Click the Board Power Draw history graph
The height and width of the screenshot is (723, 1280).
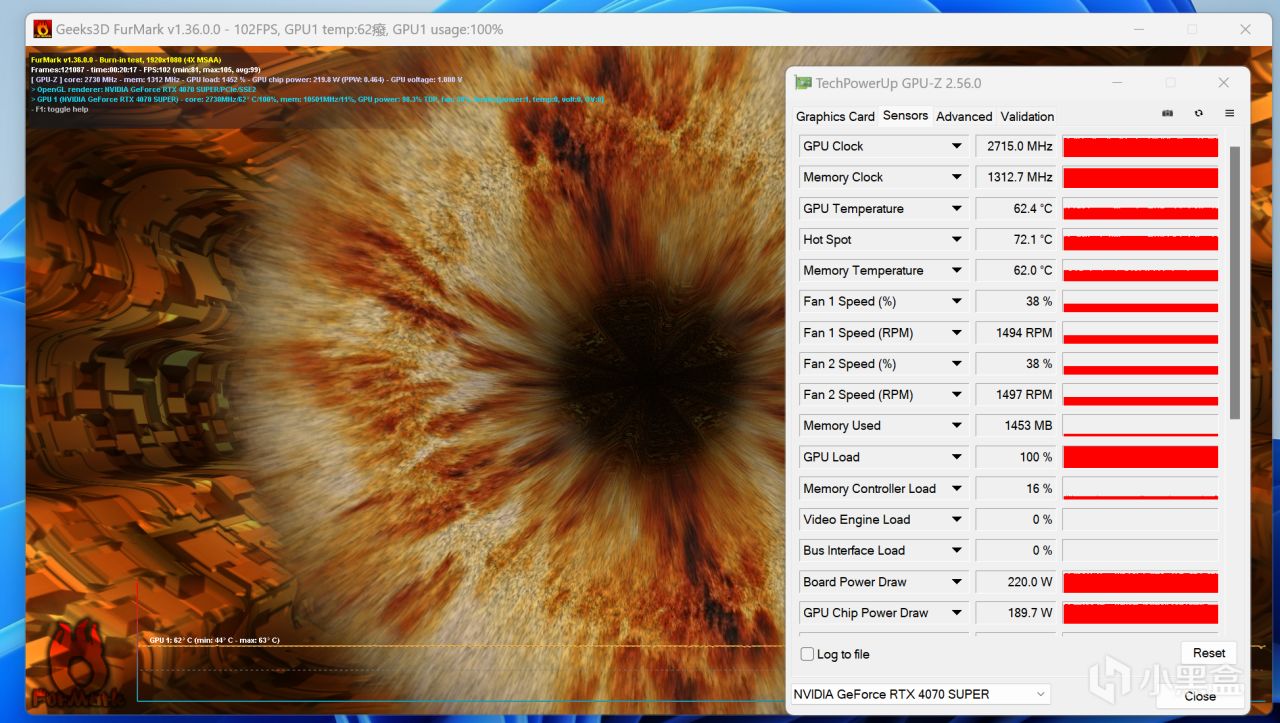1140,581
